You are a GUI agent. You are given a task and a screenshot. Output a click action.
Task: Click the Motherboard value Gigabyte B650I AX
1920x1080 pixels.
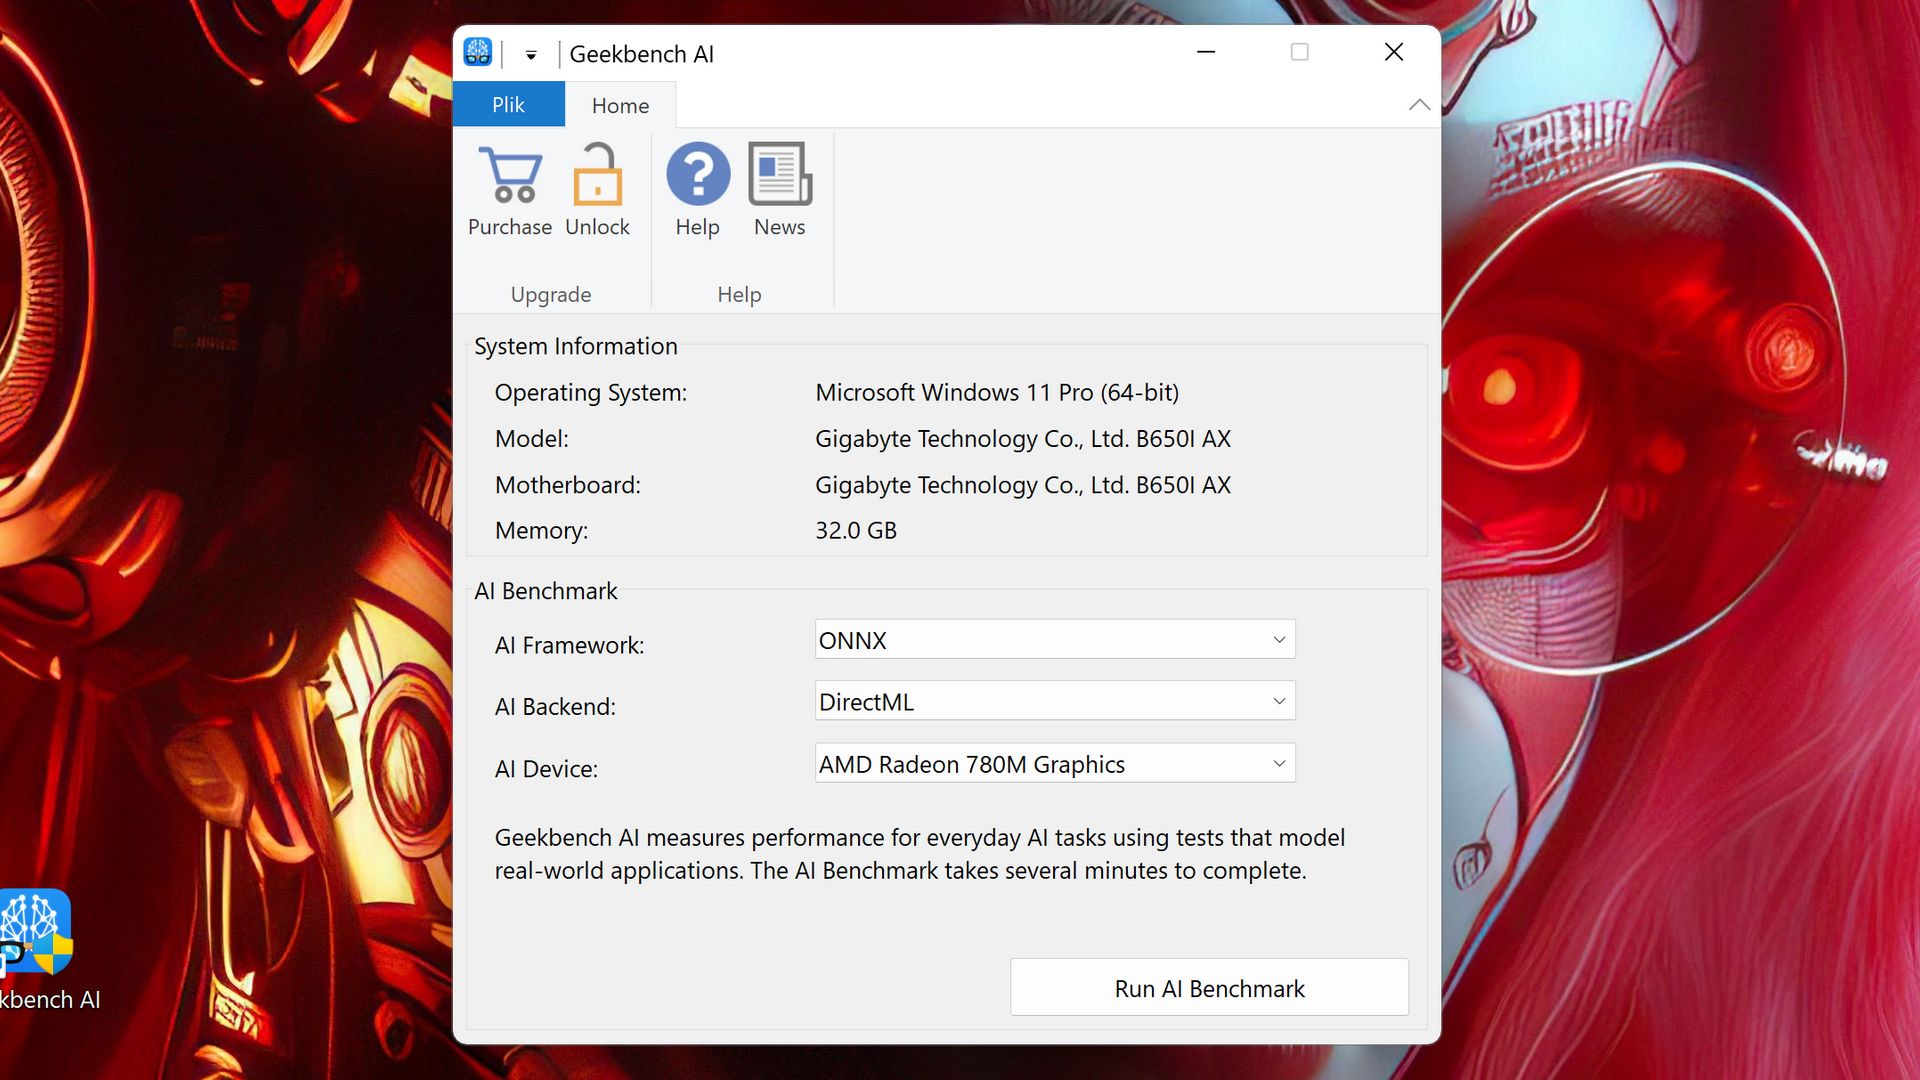click(x=1023, y=485)
